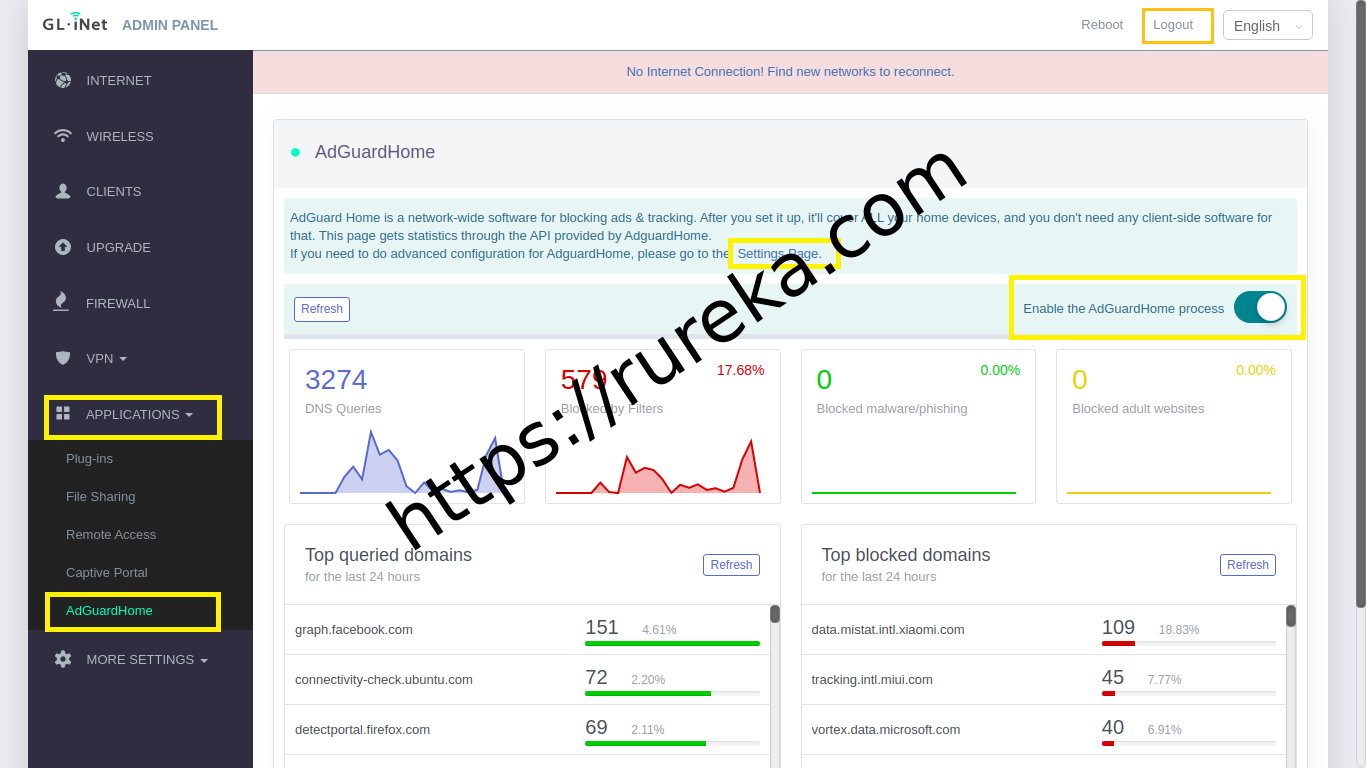Screen dimensions: 1366x768
Task: Click the DNS Queries 3274 card
Action: (x=407, y=426)
